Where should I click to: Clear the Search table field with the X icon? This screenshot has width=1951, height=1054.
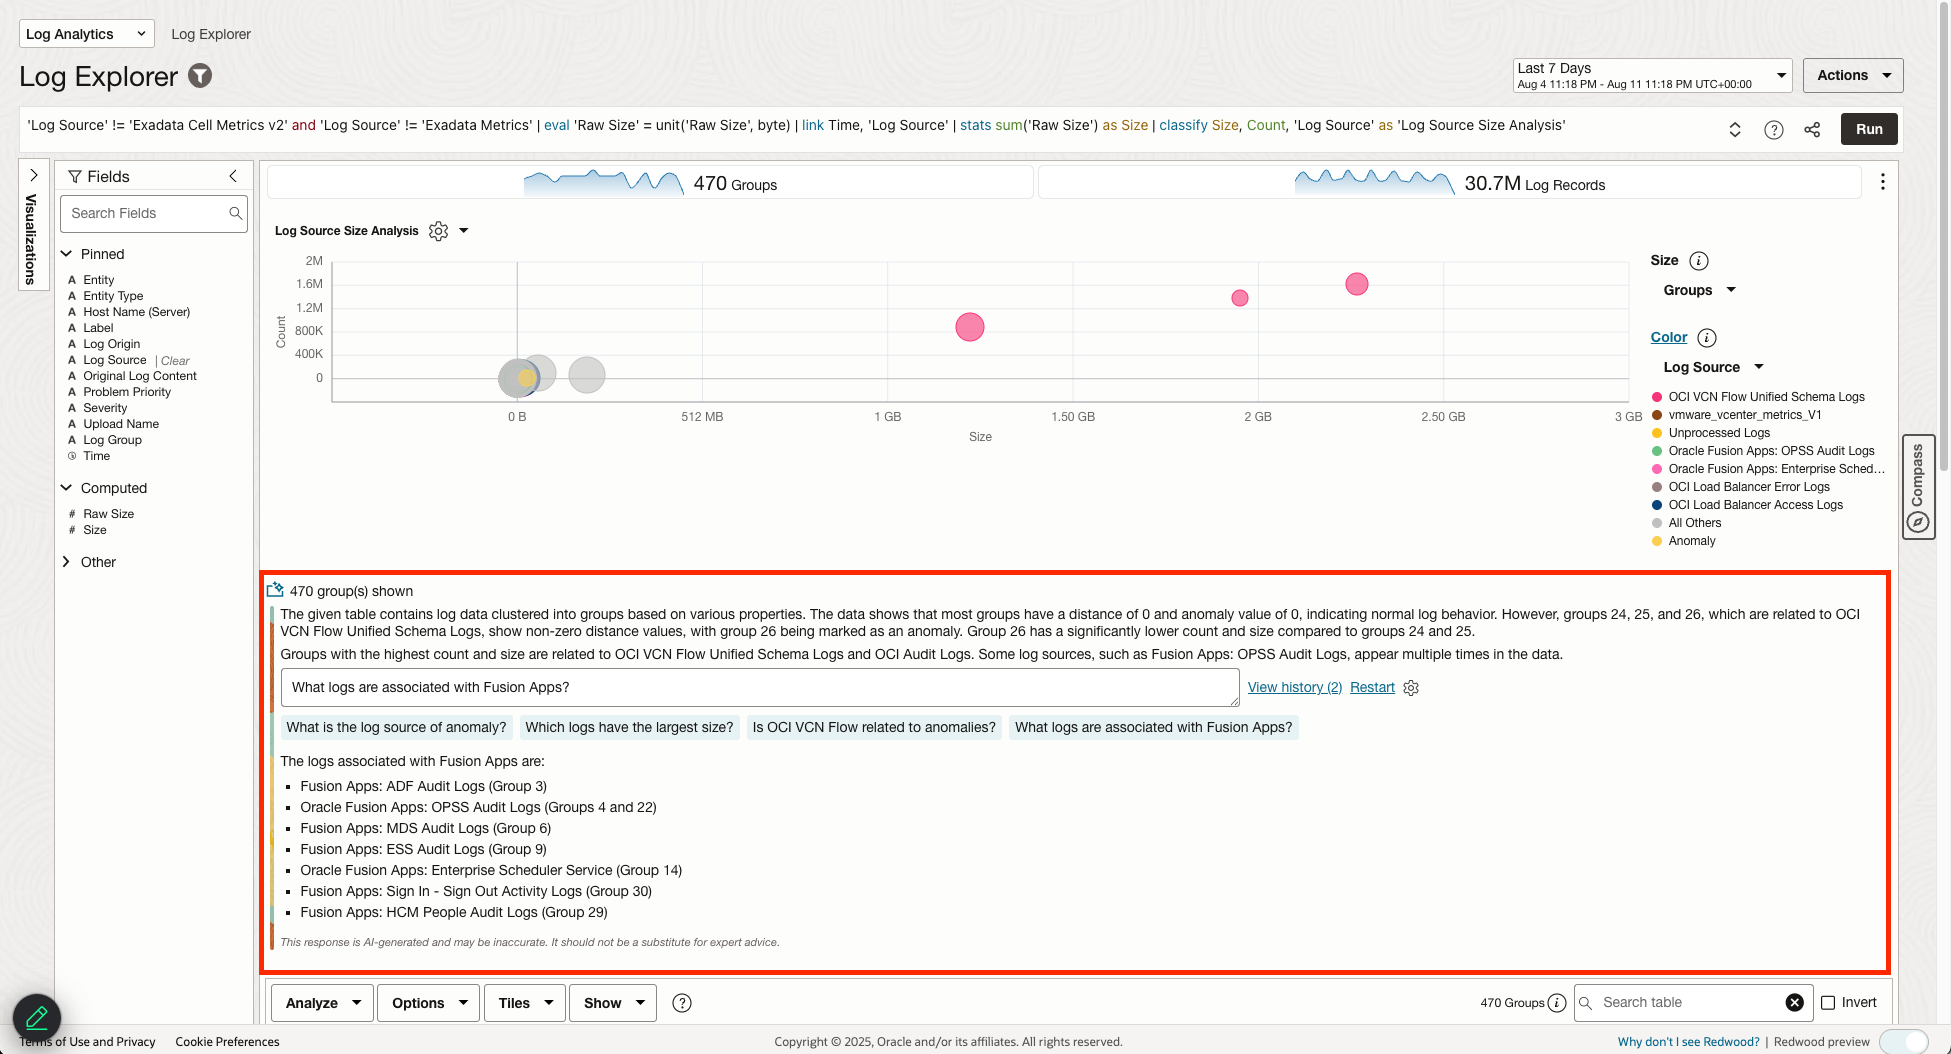click(x=1795, y=1002)
